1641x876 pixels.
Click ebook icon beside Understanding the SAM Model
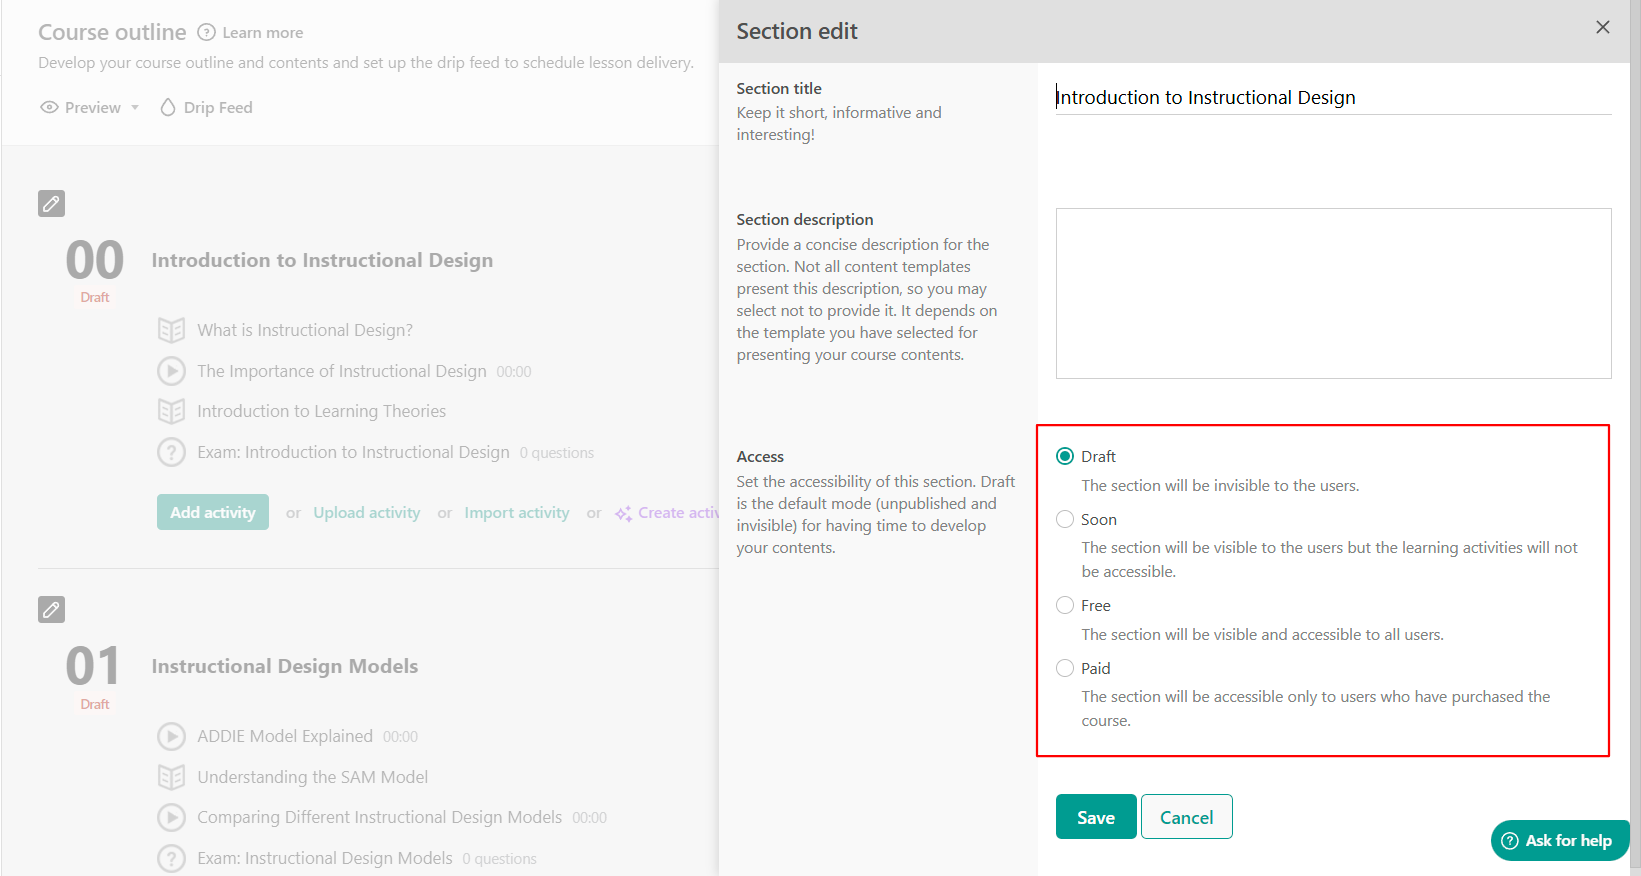pos(171,777)
